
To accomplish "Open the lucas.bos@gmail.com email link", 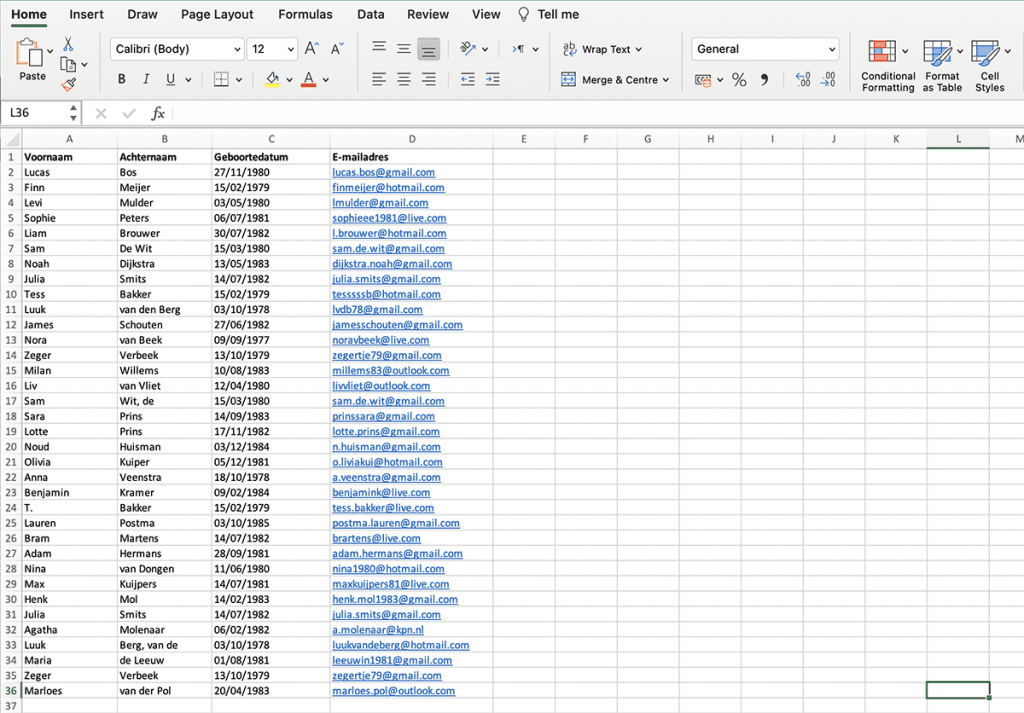I will click(x=383, y=172).
